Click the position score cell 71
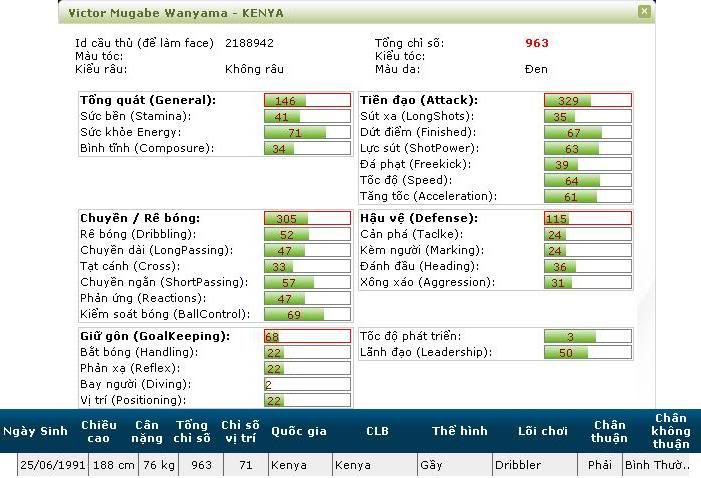 pos(245,465)
